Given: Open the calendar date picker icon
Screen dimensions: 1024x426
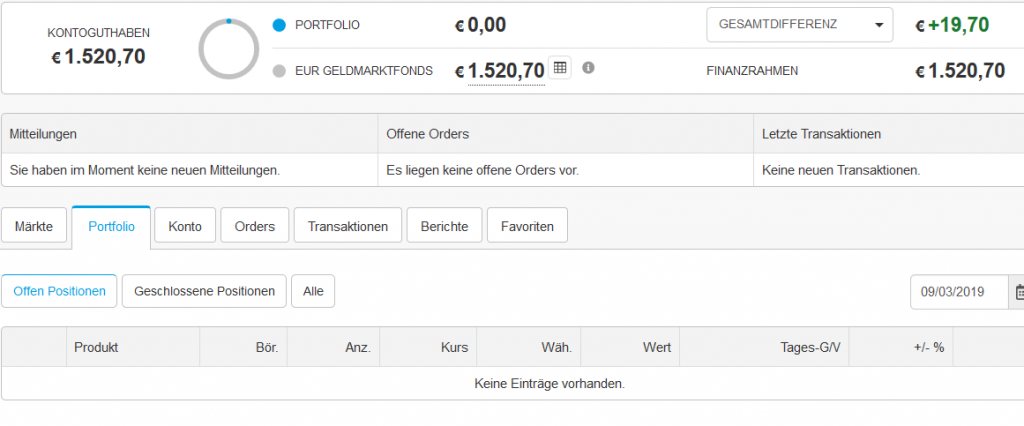Looking at the screenshot, I should (1019, 292).
